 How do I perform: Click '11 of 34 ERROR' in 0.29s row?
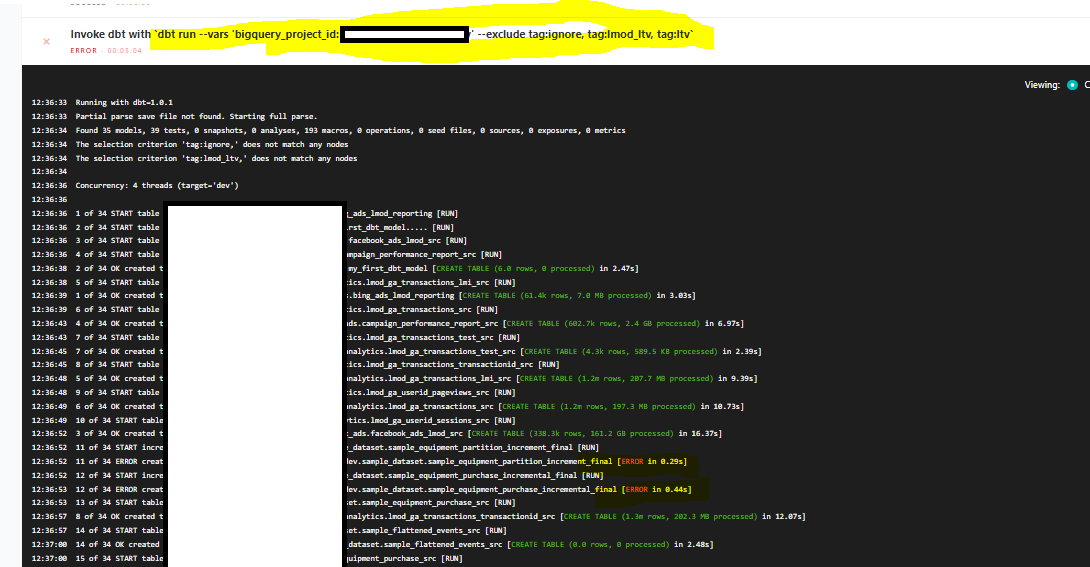pyautogui.click(x=359, y=461)
